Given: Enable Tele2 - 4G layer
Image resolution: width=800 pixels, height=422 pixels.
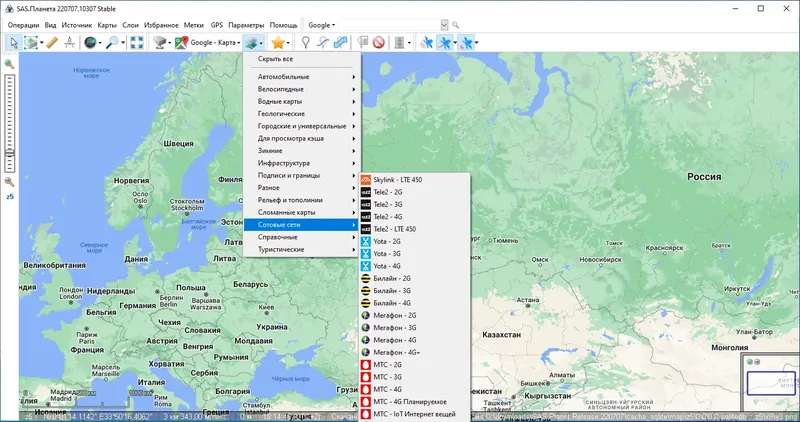Looking at the screenshot, I should click(x=414, y=217).
